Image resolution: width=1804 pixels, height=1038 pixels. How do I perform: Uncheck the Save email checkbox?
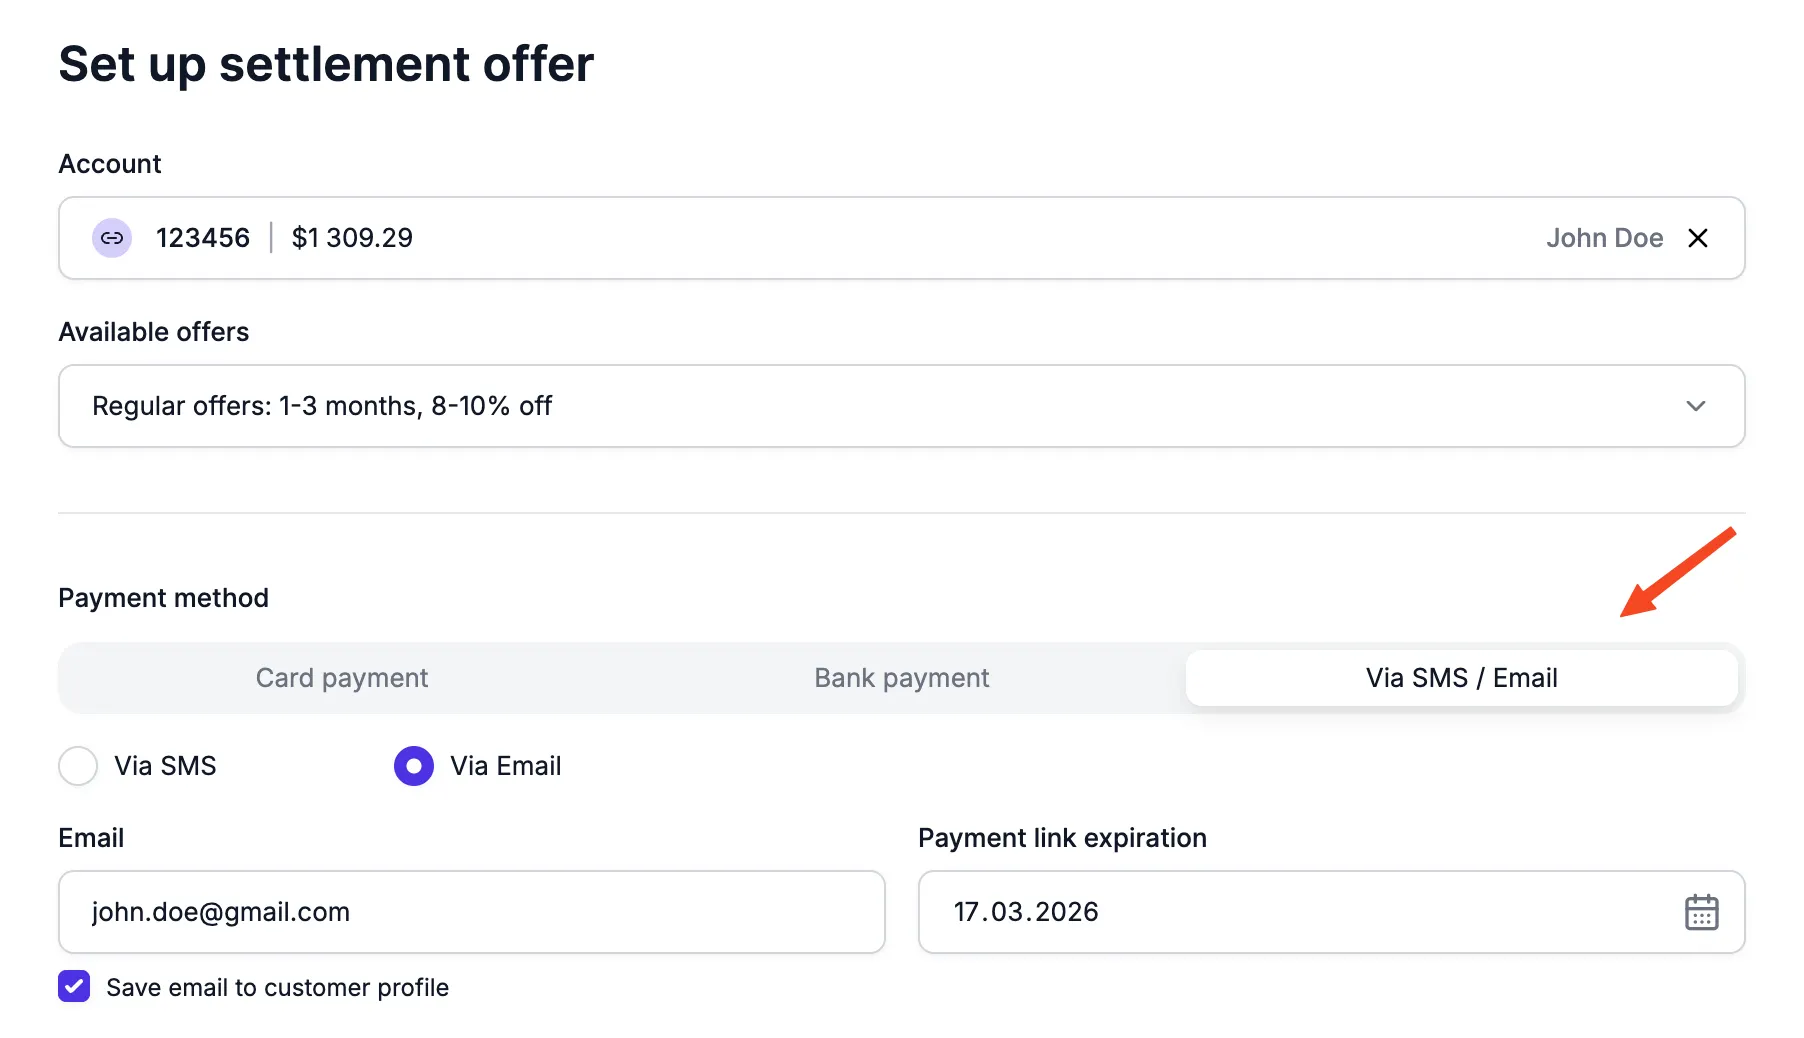pos(74,986)
